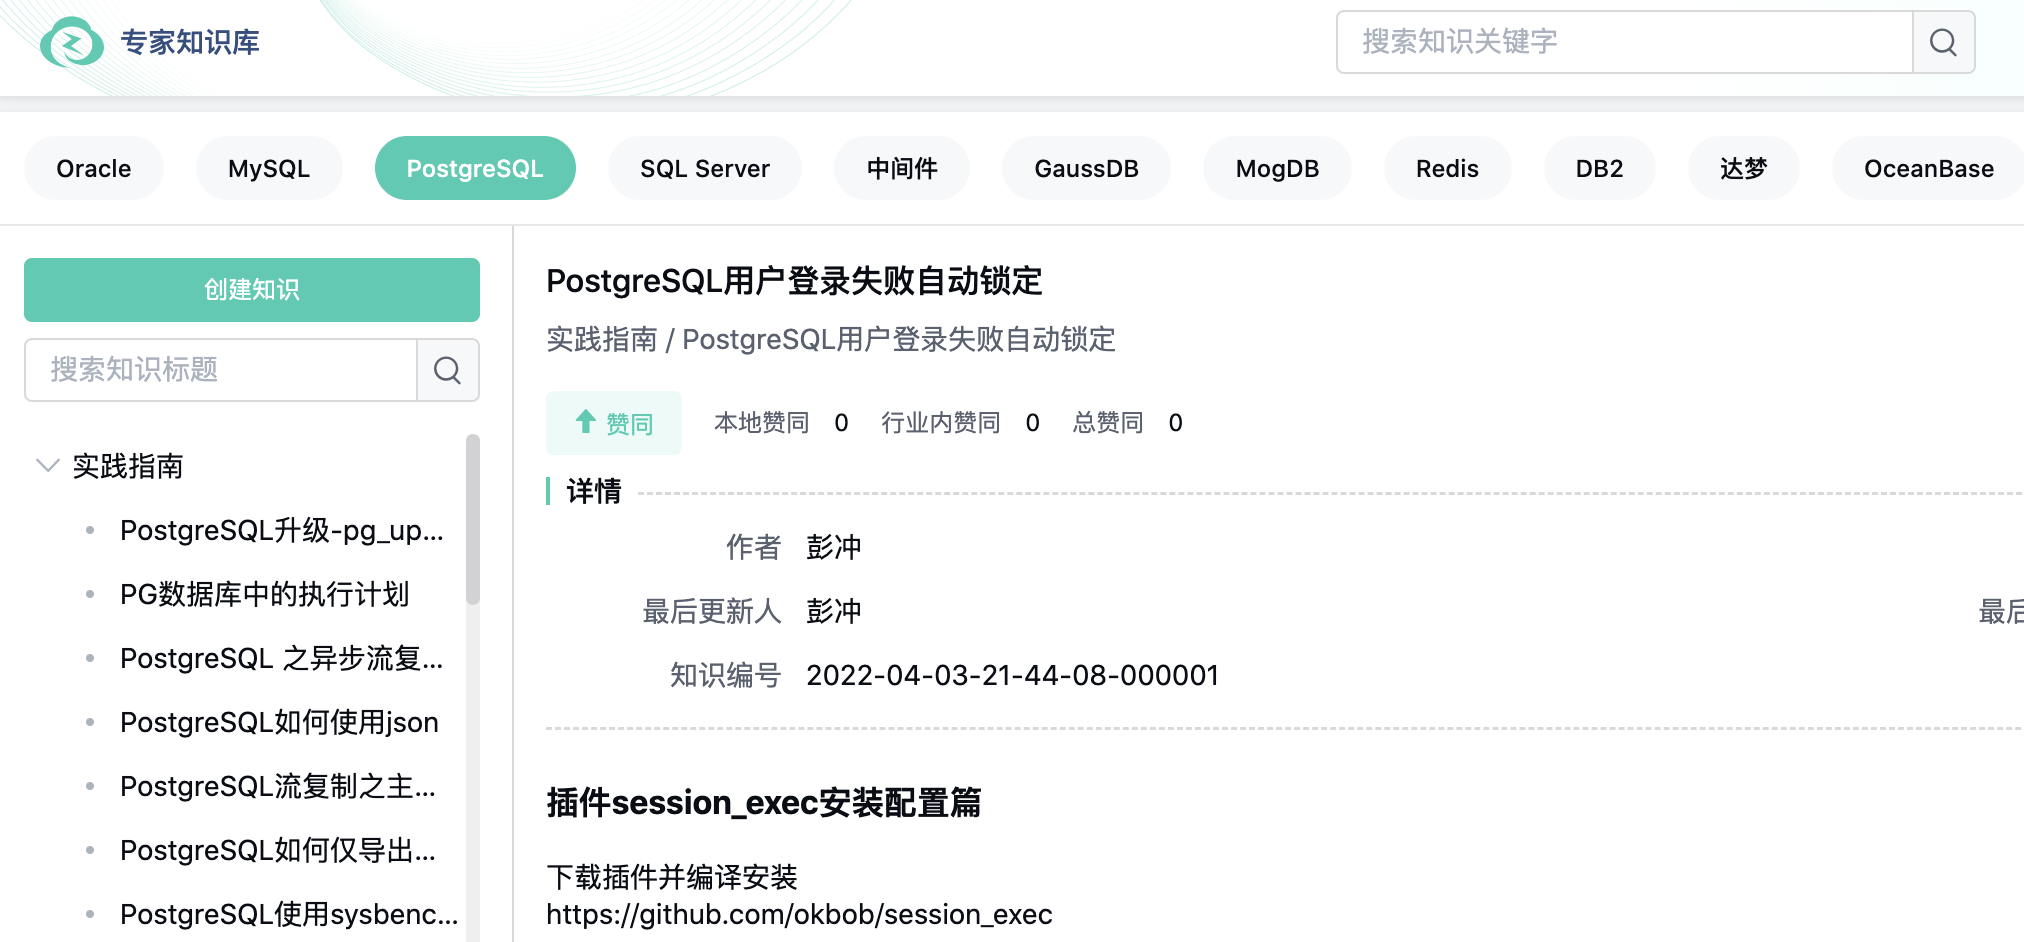The width and height of the screenshot is (2024, 942).
Task: Open the GaussDB category tab
Action: click(x=1086, y=168)
